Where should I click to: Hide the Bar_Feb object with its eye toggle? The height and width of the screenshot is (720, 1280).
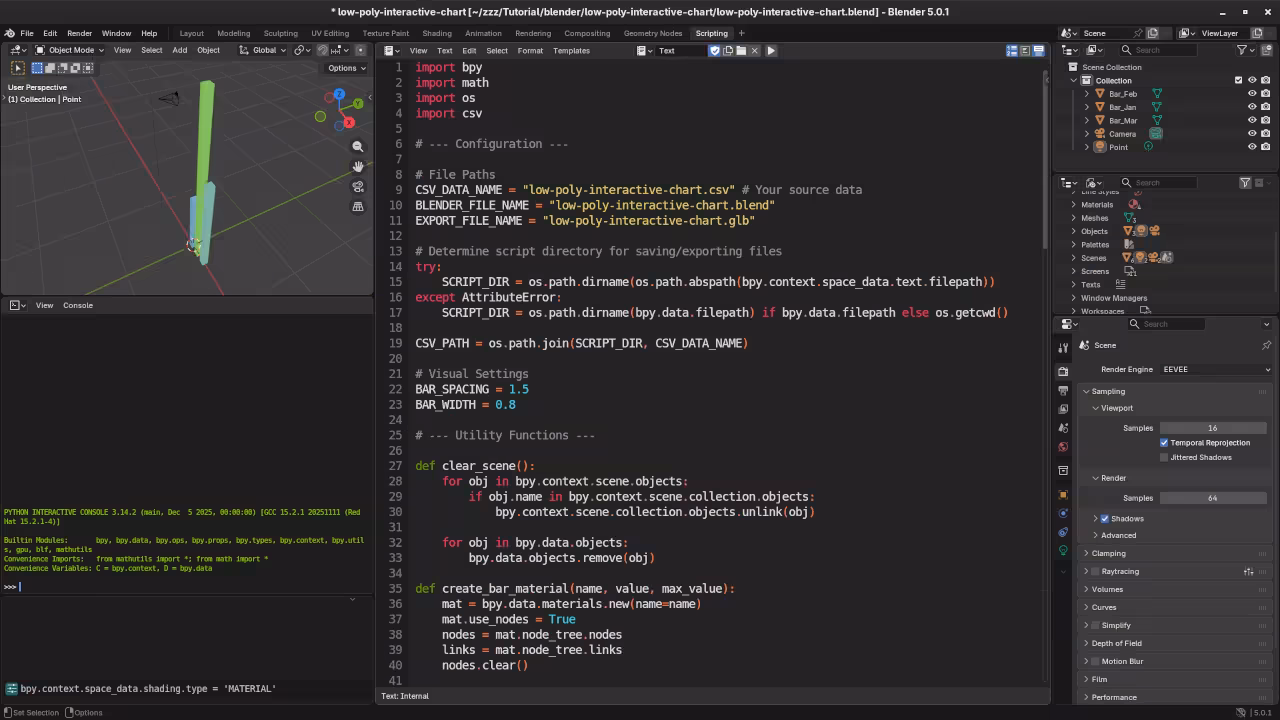(1251, 93)
